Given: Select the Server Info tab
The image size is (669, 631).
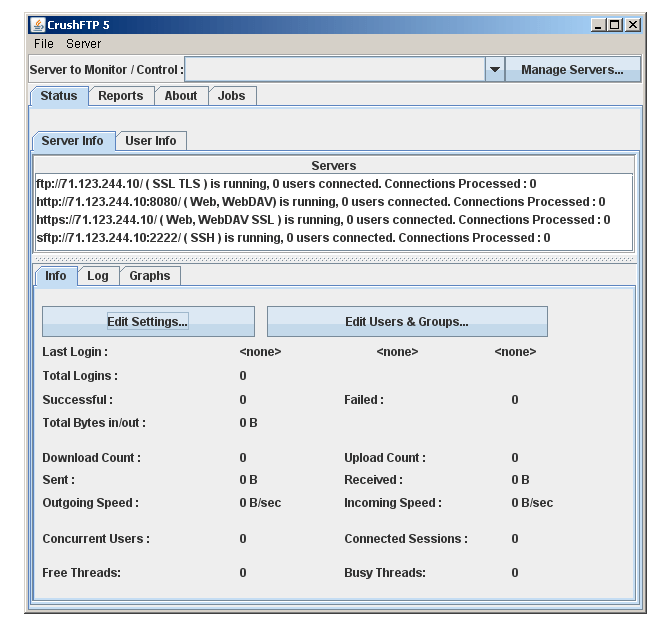Looking at the screenshot, I should click(x=73, y=141).
